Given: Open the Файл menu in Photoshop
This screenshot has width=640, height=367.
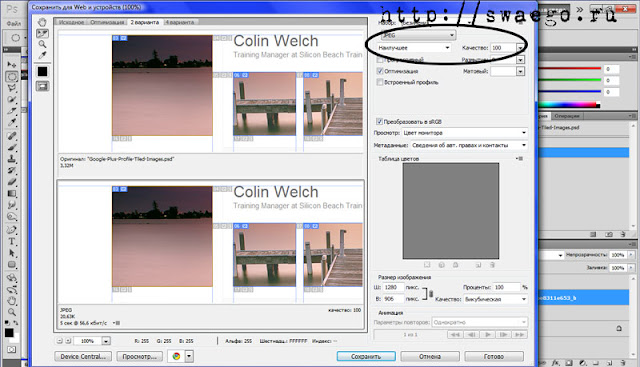Looking at the screenshot, I should [x=13, y=23].
